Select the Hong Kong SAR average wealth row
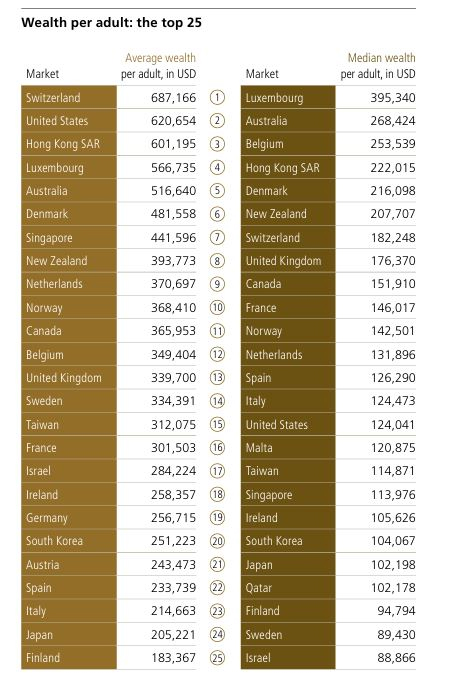 click(109, 144)
